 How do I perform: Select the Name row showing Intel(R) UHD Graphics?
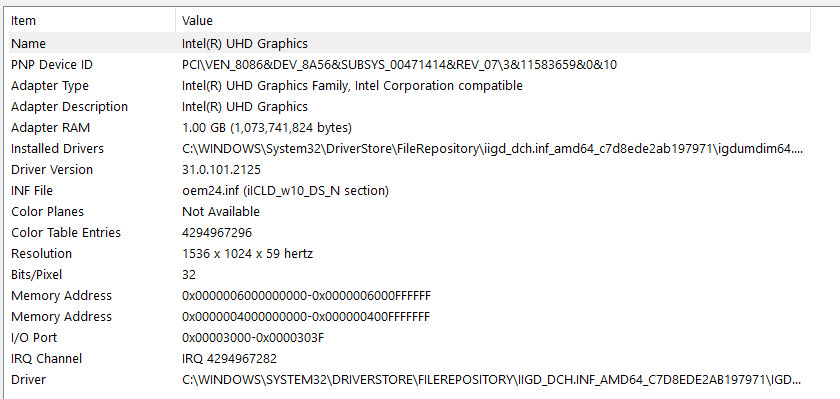(x=410, y=43)
